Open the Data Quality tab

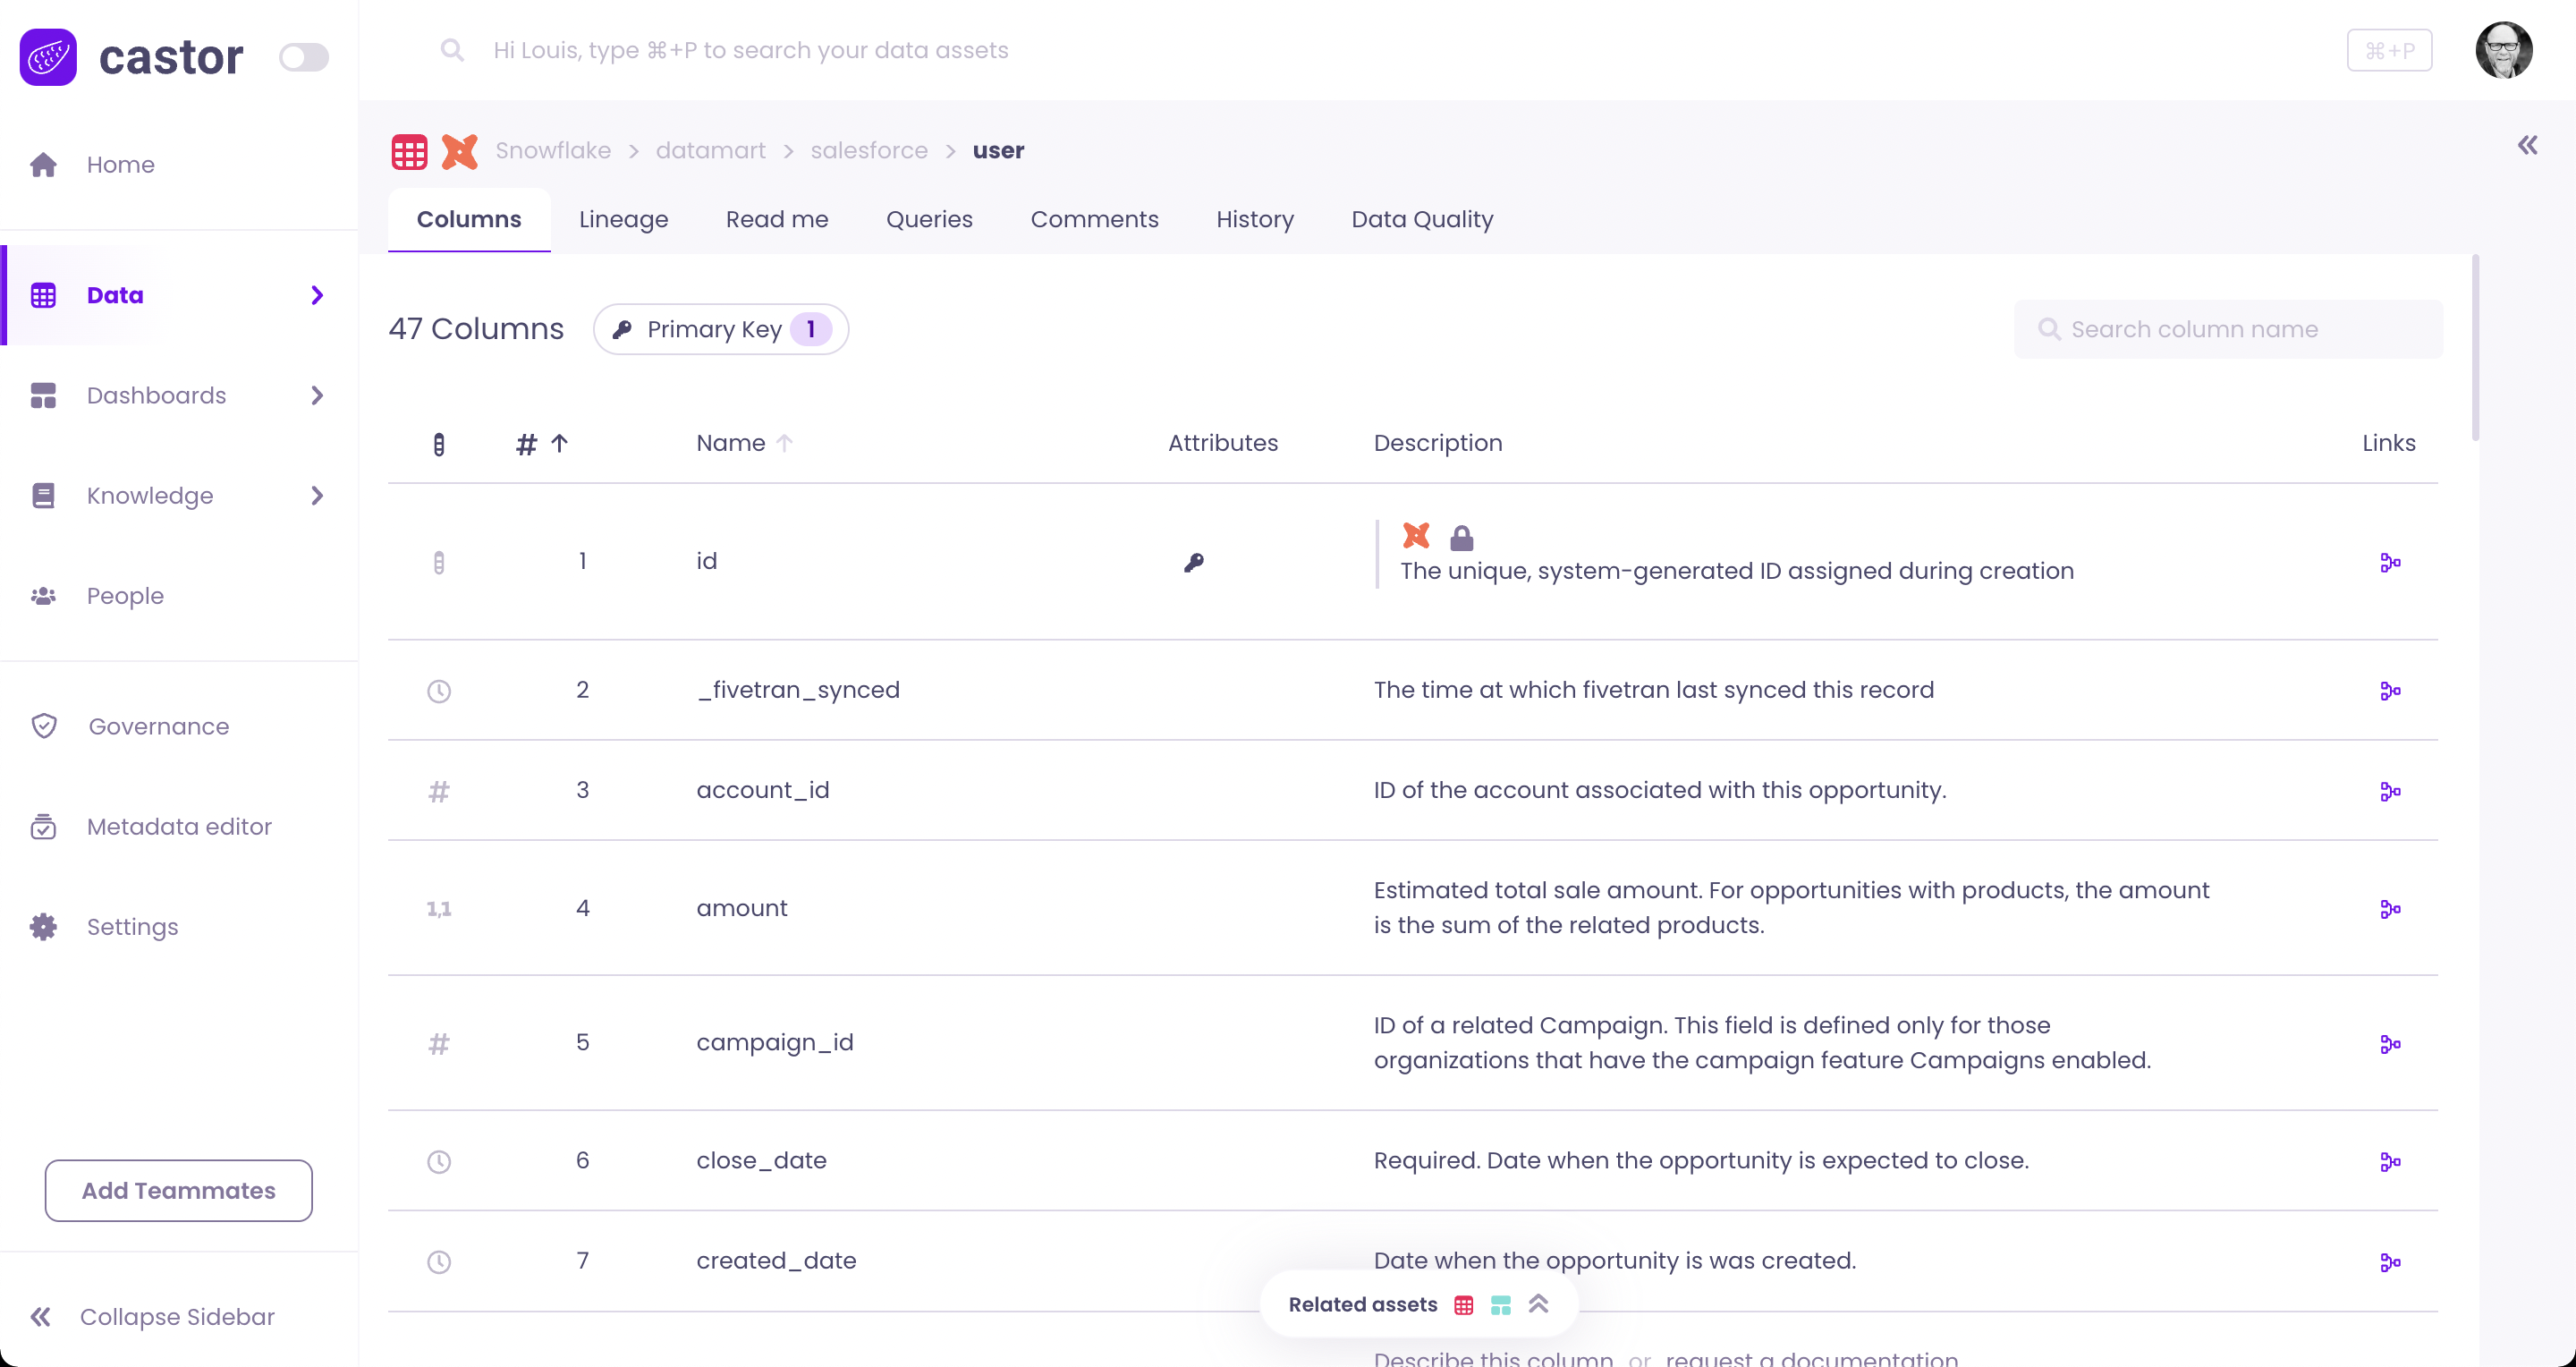[1421, 219]
